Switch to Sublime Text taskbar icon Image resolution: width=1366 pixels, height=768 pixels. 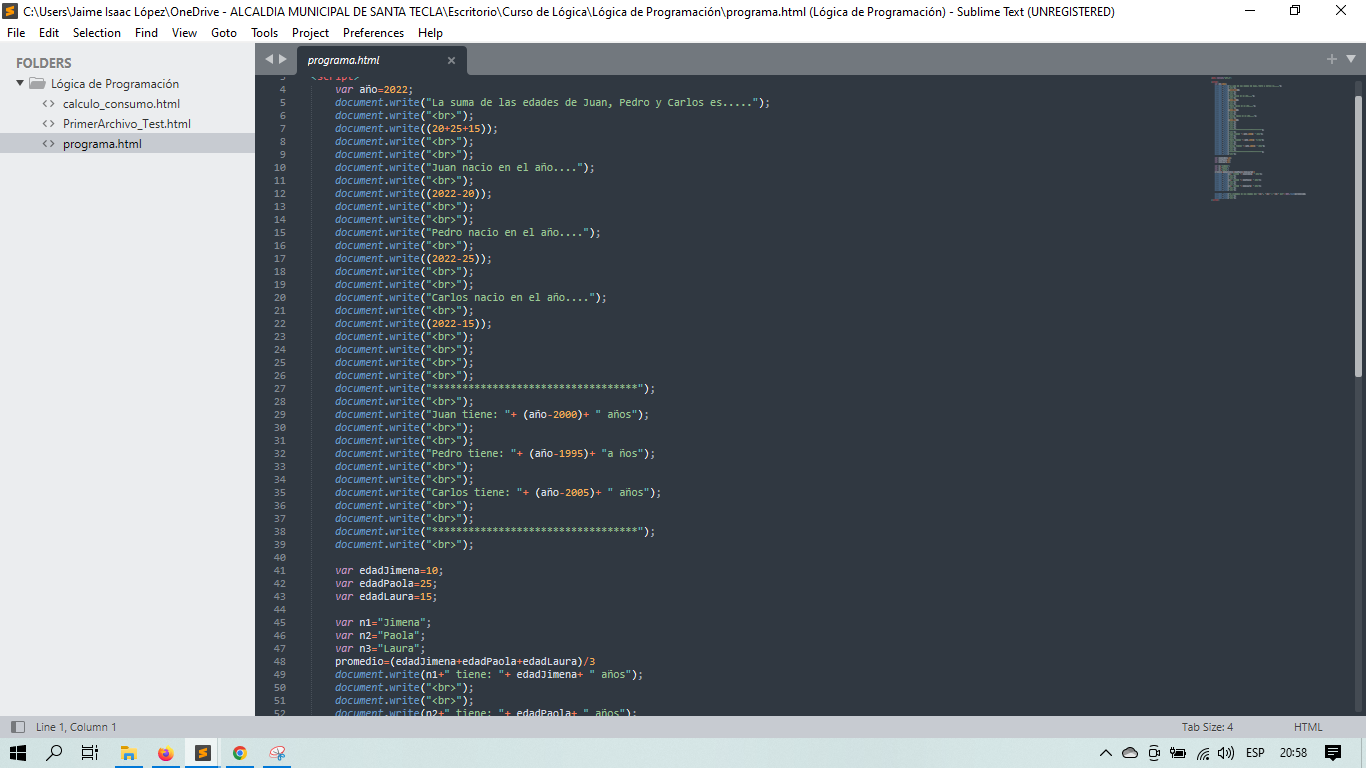click(203, 753)
